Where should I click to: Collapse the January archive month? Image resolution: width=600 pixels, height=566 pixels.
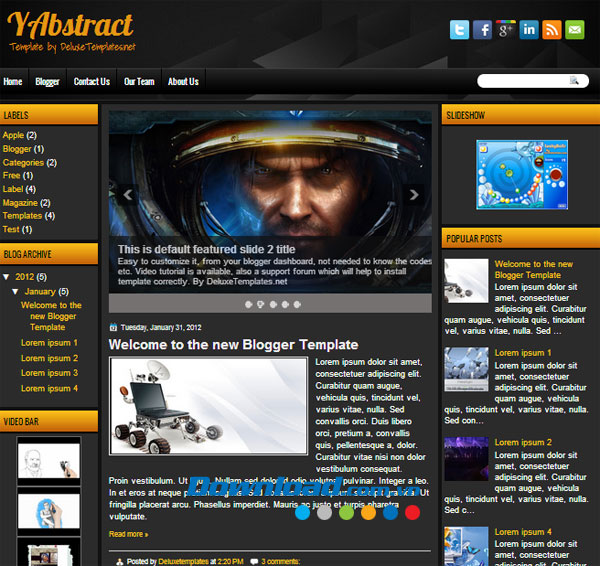coord(15,292)
